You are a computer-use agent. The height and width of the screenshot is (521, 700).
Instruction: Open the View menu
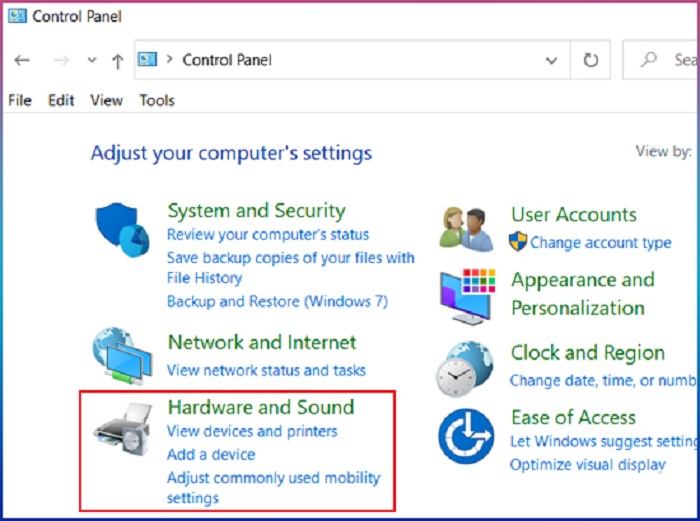click(x=106, y=100)
